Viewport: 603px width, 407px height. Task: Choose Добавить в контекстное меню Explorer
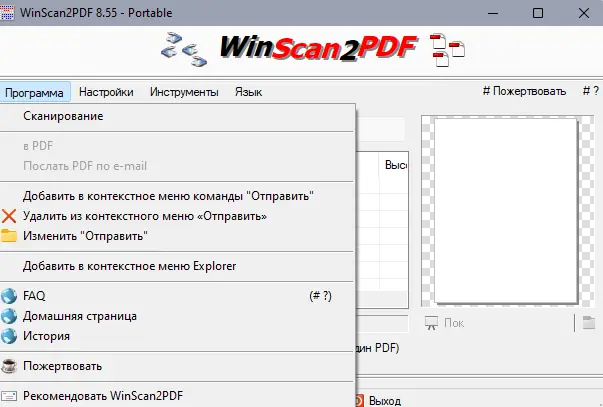coord(177,266)
